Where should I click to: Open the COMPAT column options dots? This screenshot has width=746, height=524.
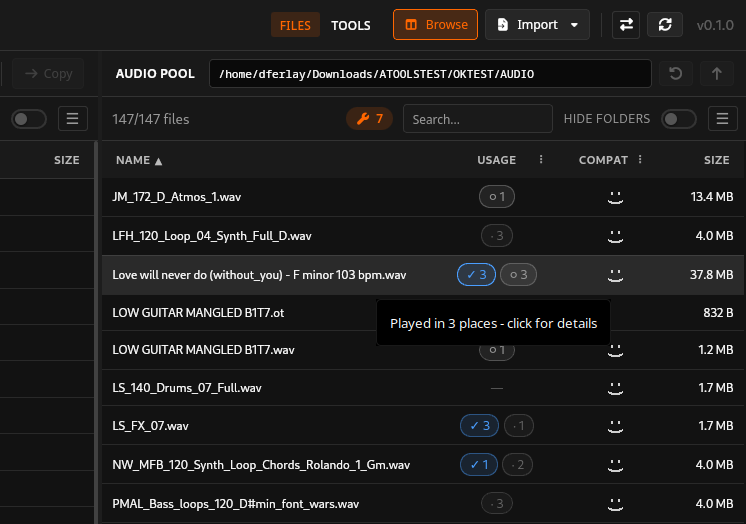(x=640, y=159)
